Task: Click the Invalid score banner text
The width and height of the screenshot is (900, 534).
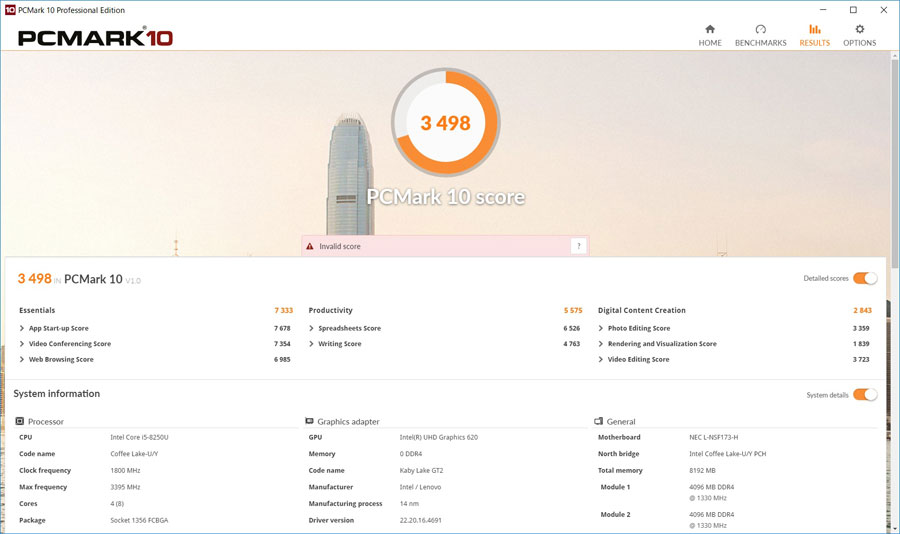Action: (x=340, y=246)
